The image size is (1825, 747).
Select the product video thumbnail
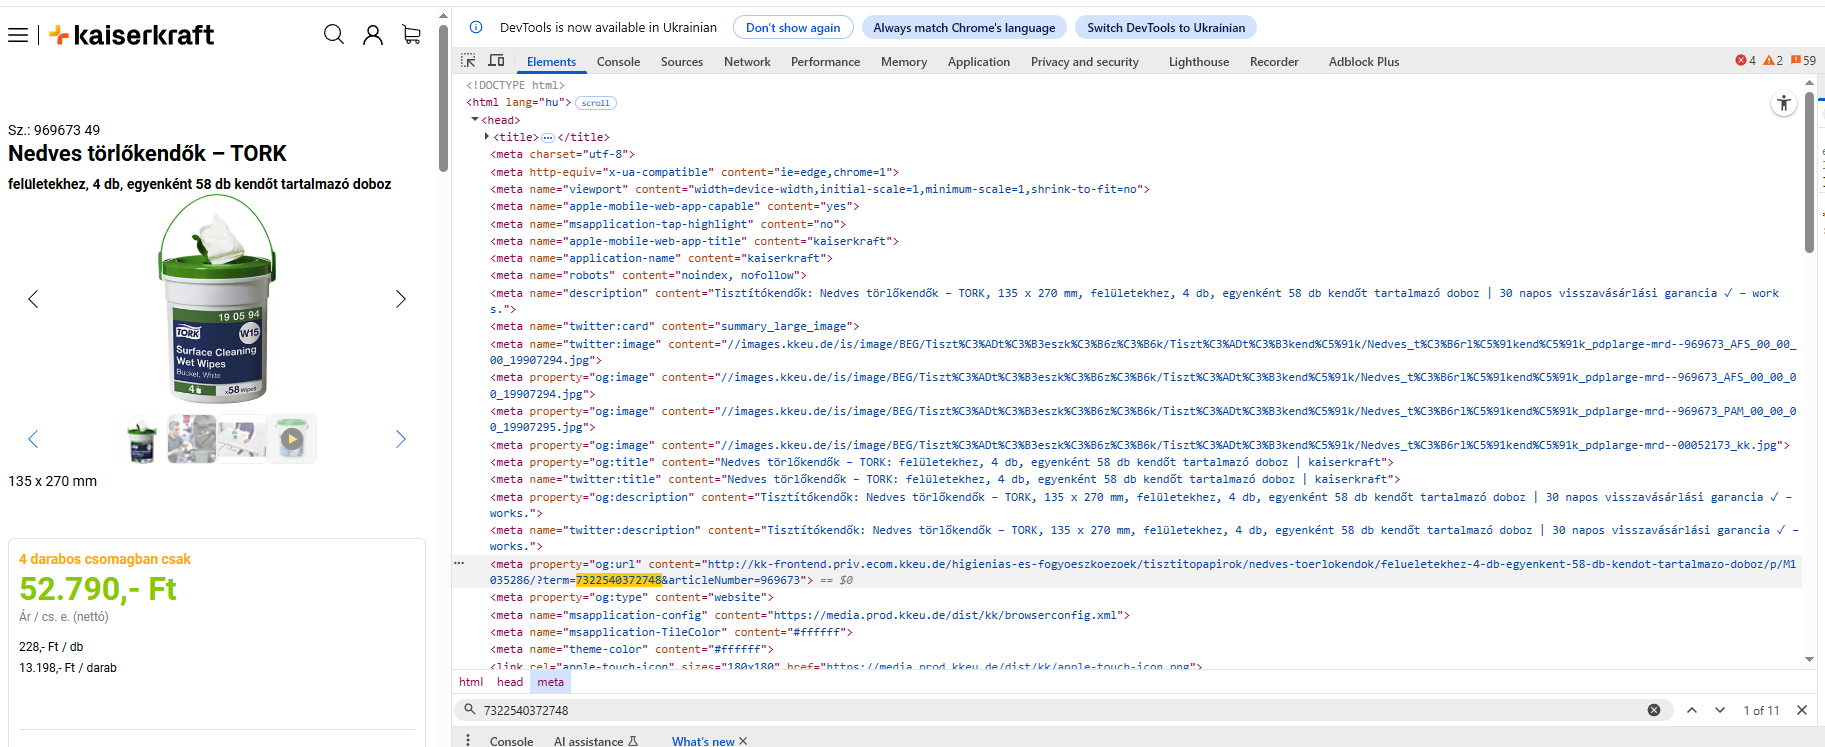pyautogui.click(x=292, y=439)
